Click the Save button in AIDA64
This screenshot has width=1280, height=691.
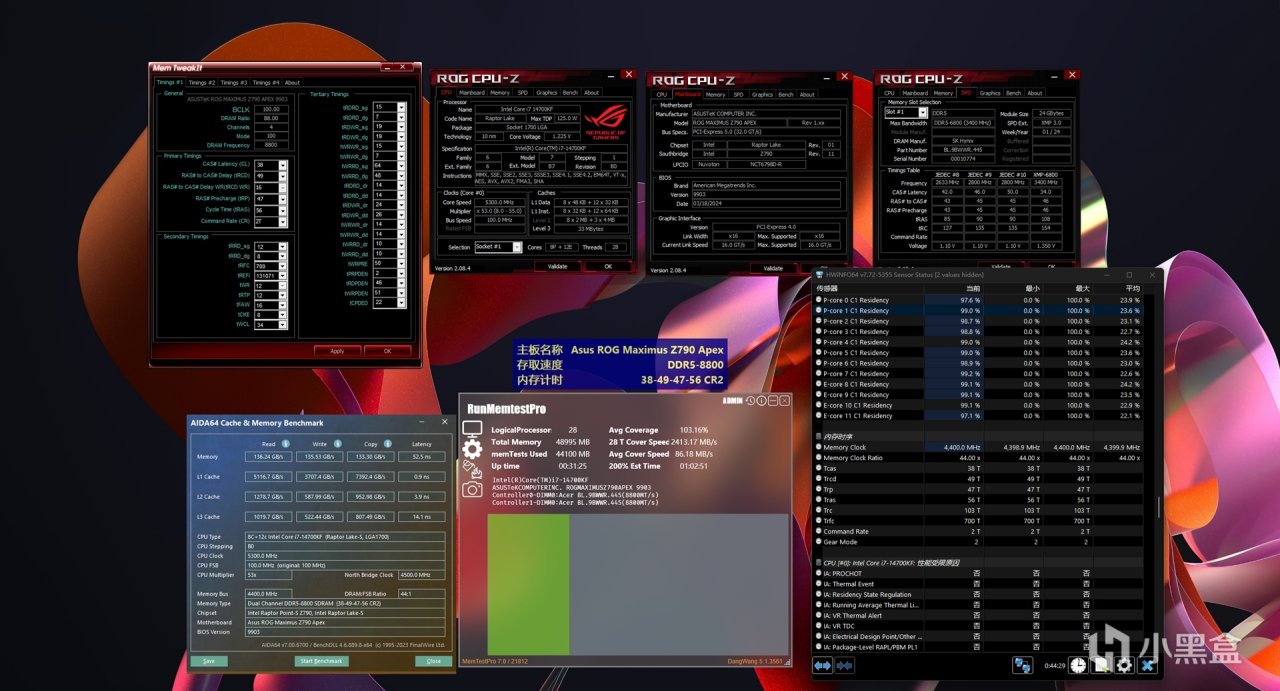point(208,661)
